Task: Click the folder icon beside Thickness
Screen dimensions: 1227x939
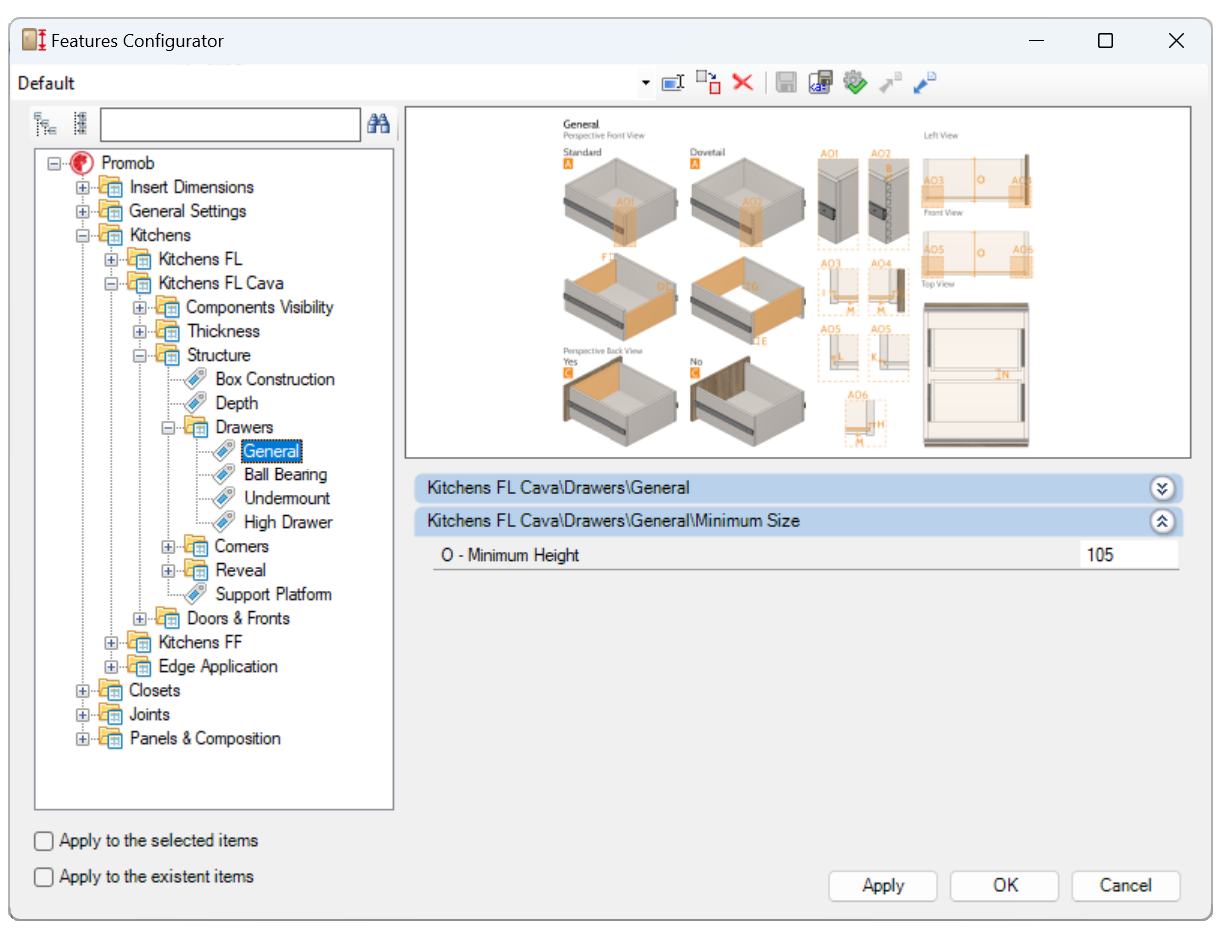Action: (x=167, y=331)
